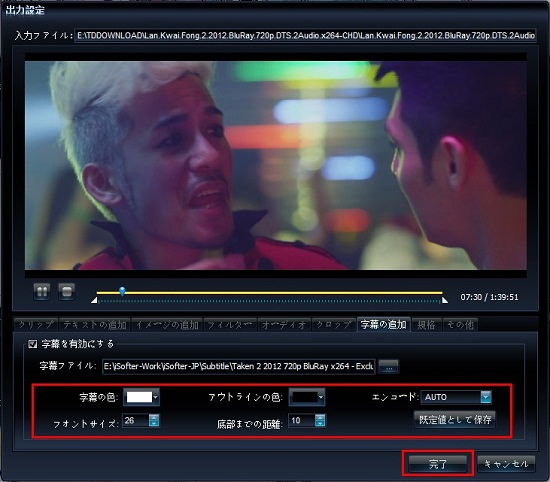Select the 字幕の追加 tab
Viewport: 550px width, 482px height.
383,324
